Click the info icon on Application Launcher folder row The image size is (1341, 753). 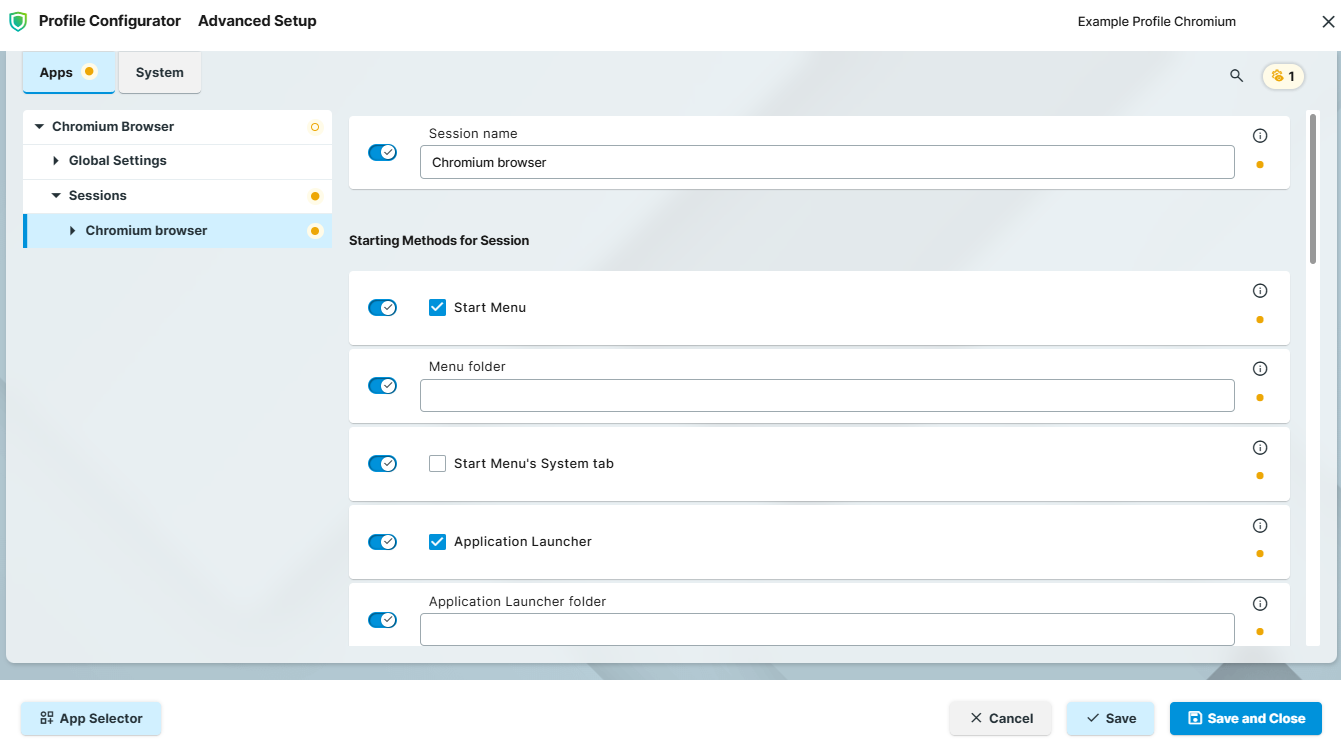1260,602
